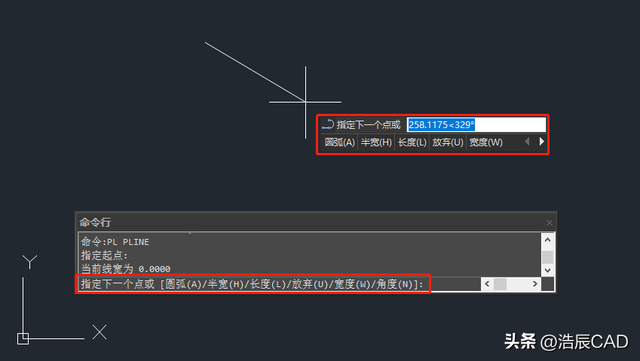The image size is (640, 361).
Task: Click the 命令行 panel title bar
Action: [316, 222]
